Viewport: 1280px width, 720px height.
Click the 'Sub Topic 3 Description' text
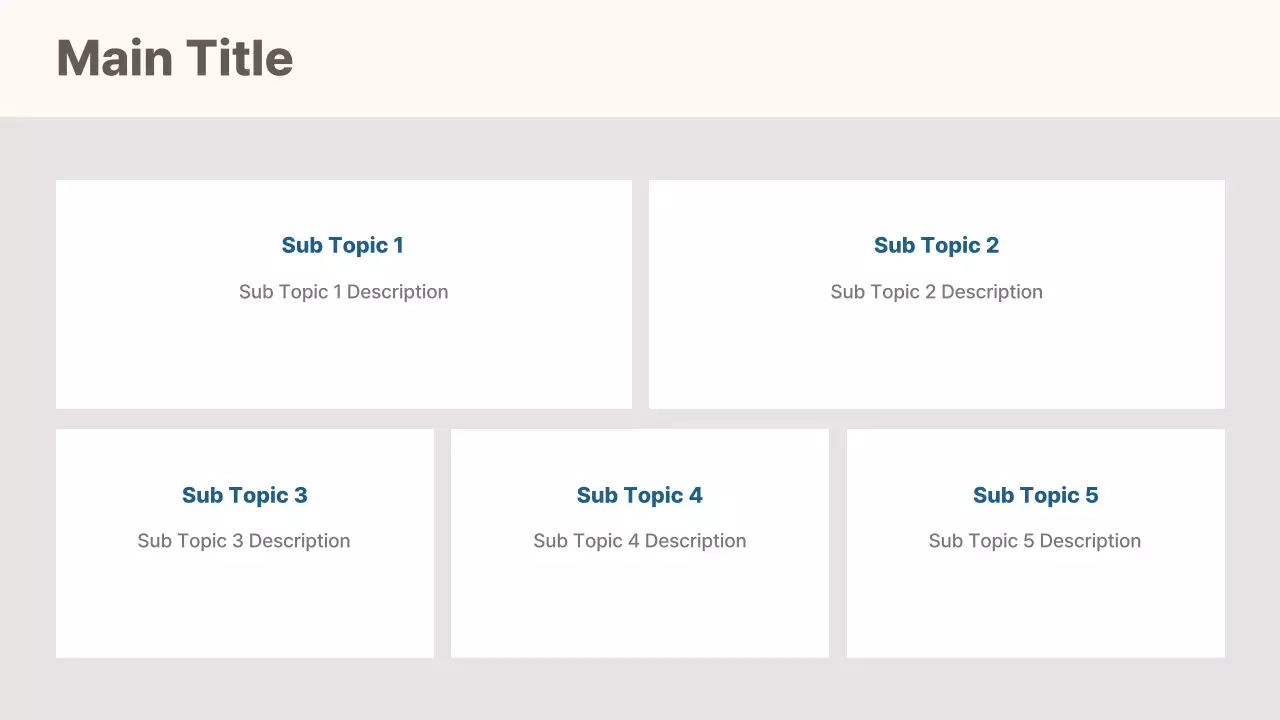pos(244,541)
